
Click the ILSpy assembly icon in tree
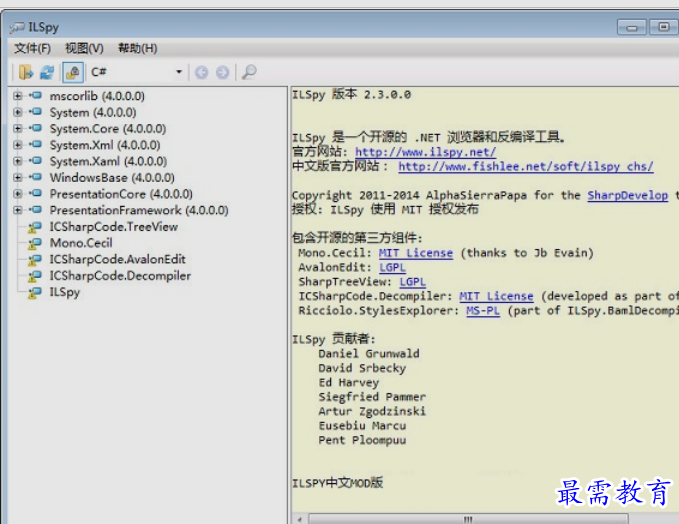[x=35, y=293]
